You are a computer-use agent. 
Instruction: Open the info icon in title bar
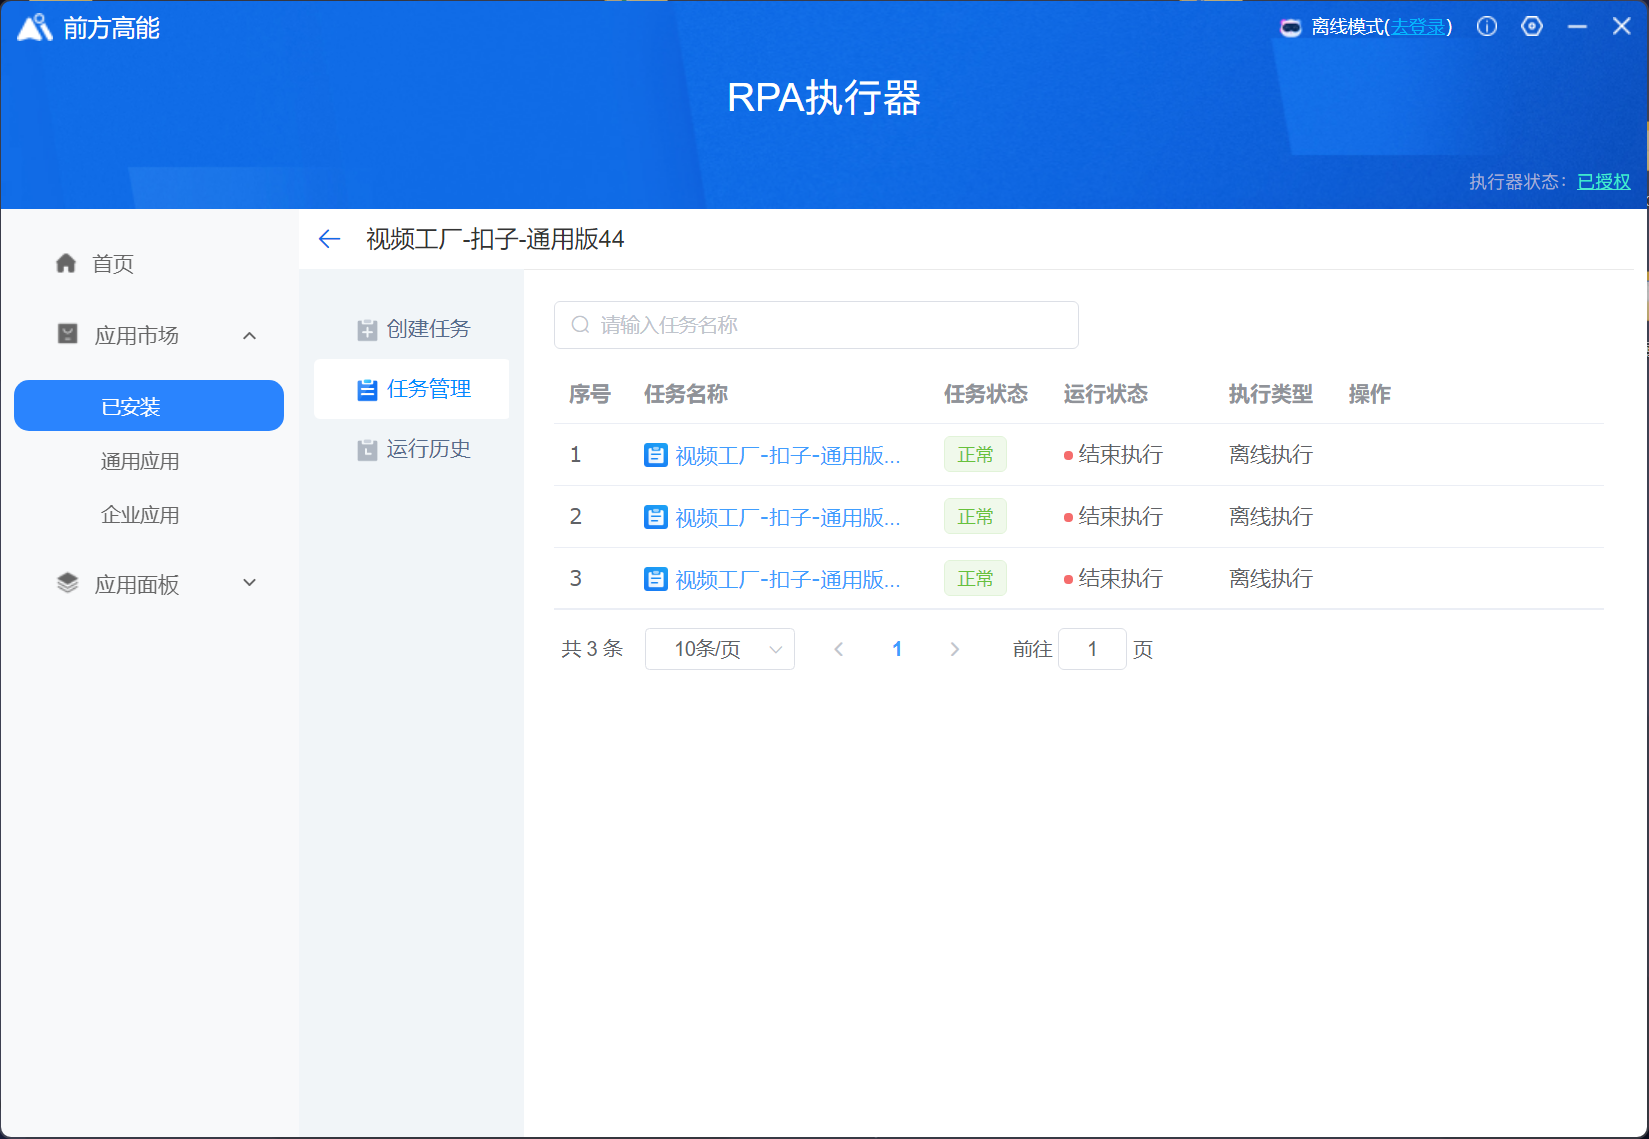[x=1487, y=27]
